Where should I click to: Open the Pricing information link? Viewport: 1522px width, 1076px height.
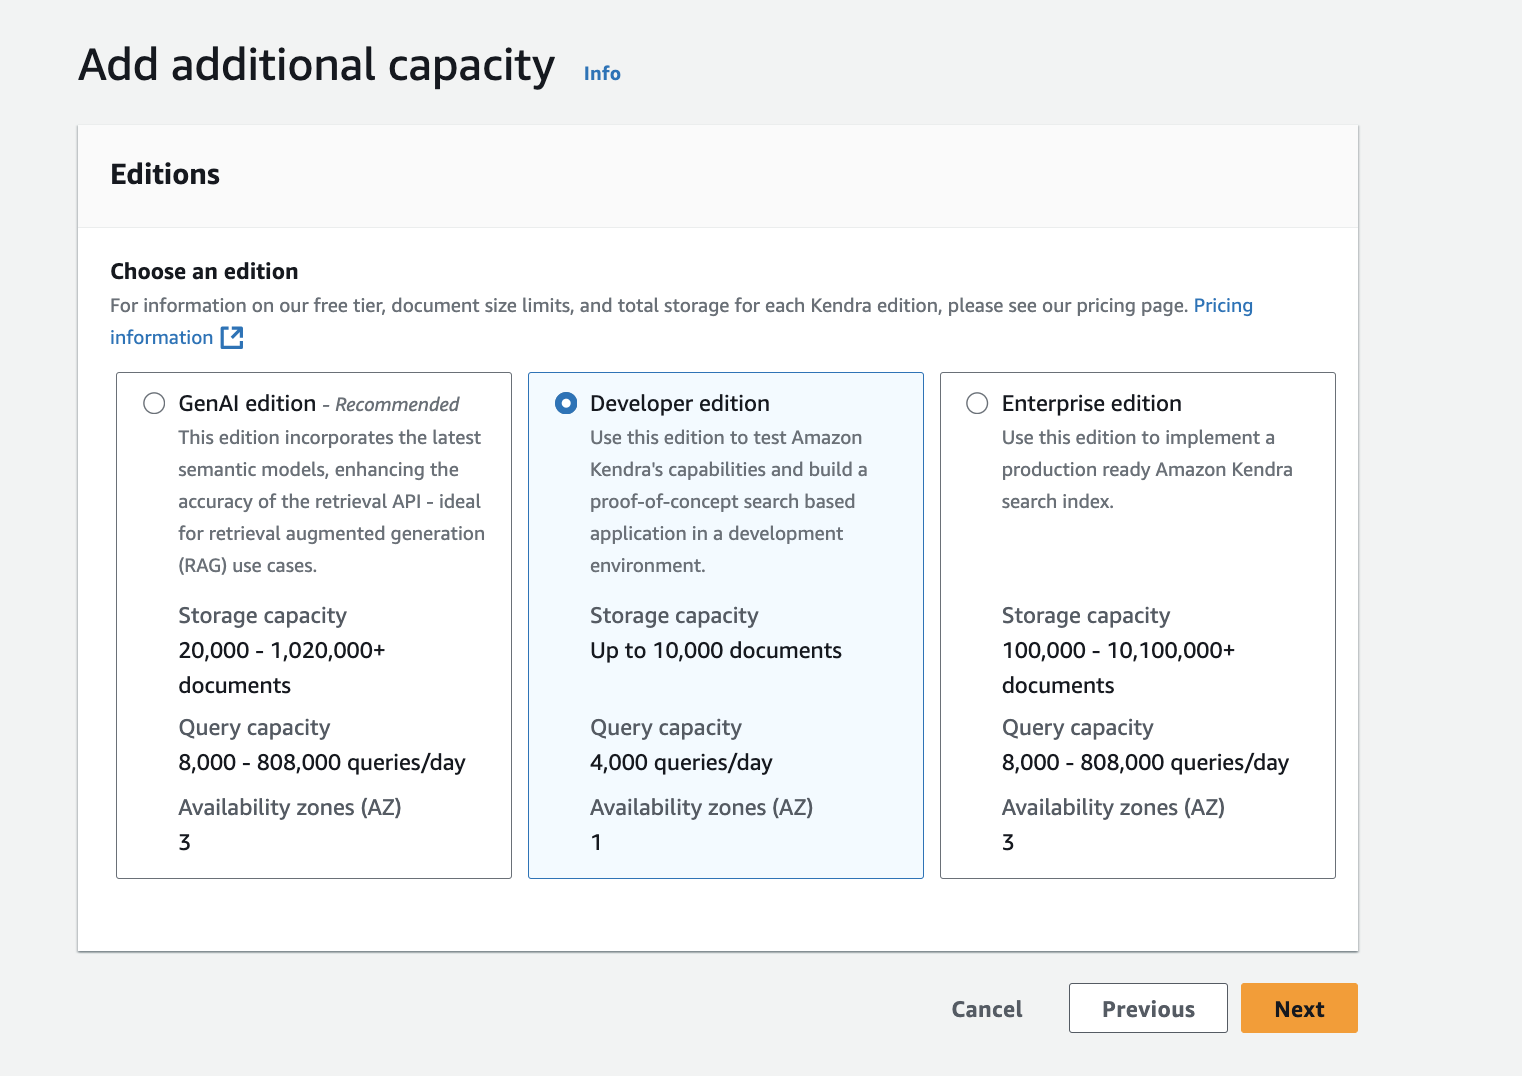click(1222, 306)
